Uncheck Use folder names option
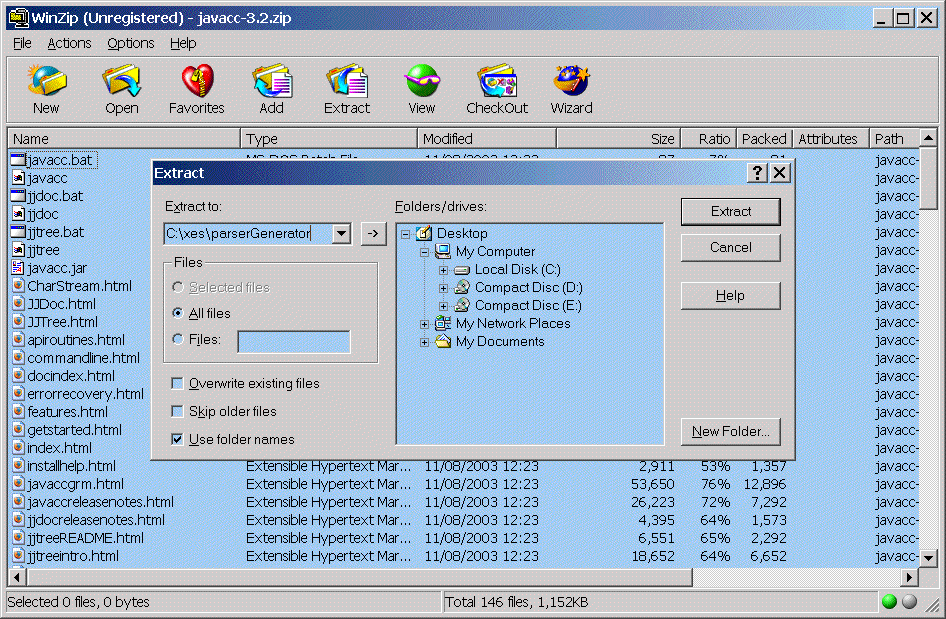The height and width of the screenshot is (619, 946). pos(177,440)
